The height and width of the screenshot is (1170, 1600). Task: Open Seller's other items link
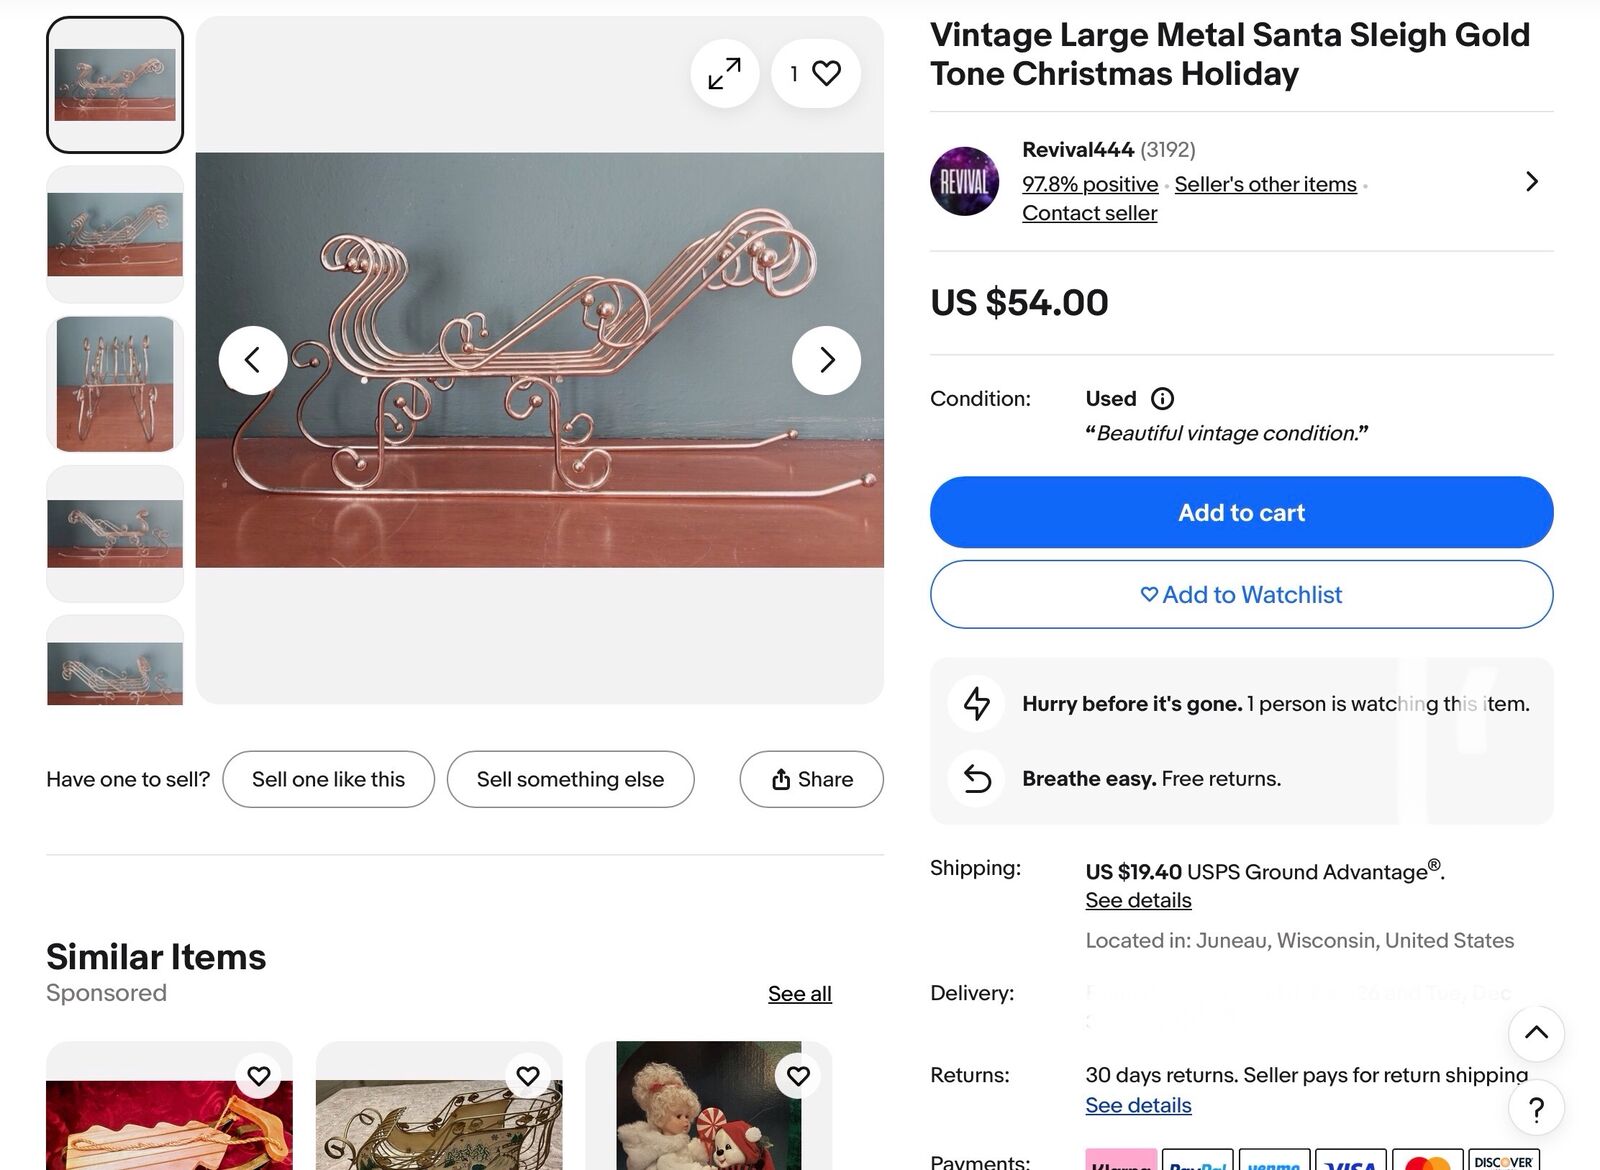click(x=1265, y=184)
